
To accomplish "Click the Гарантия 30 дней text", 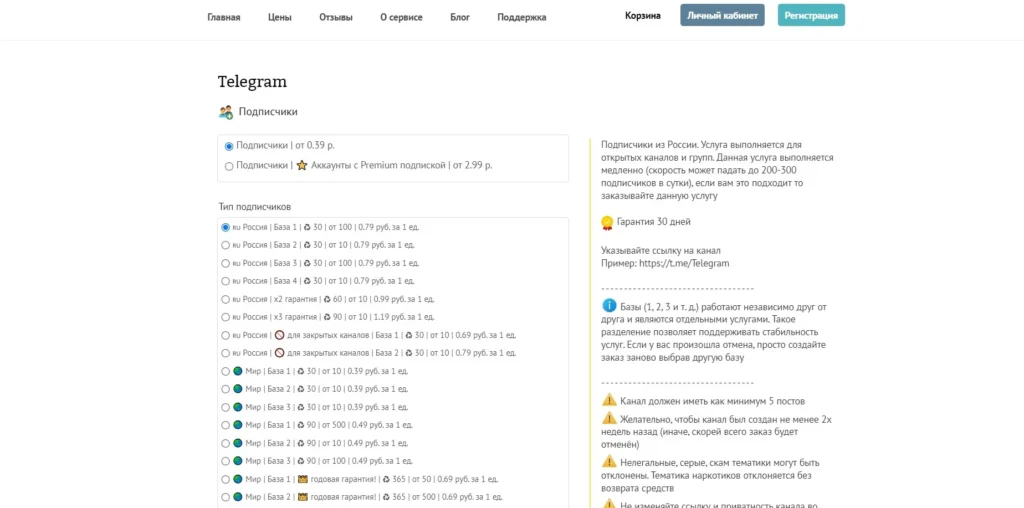I will [653, 222].
